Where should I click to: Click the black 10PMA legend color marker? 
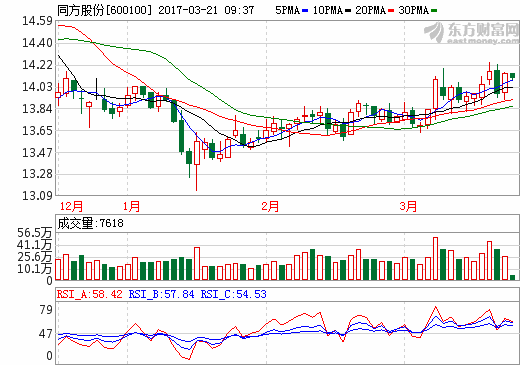(x=348, y=11)
